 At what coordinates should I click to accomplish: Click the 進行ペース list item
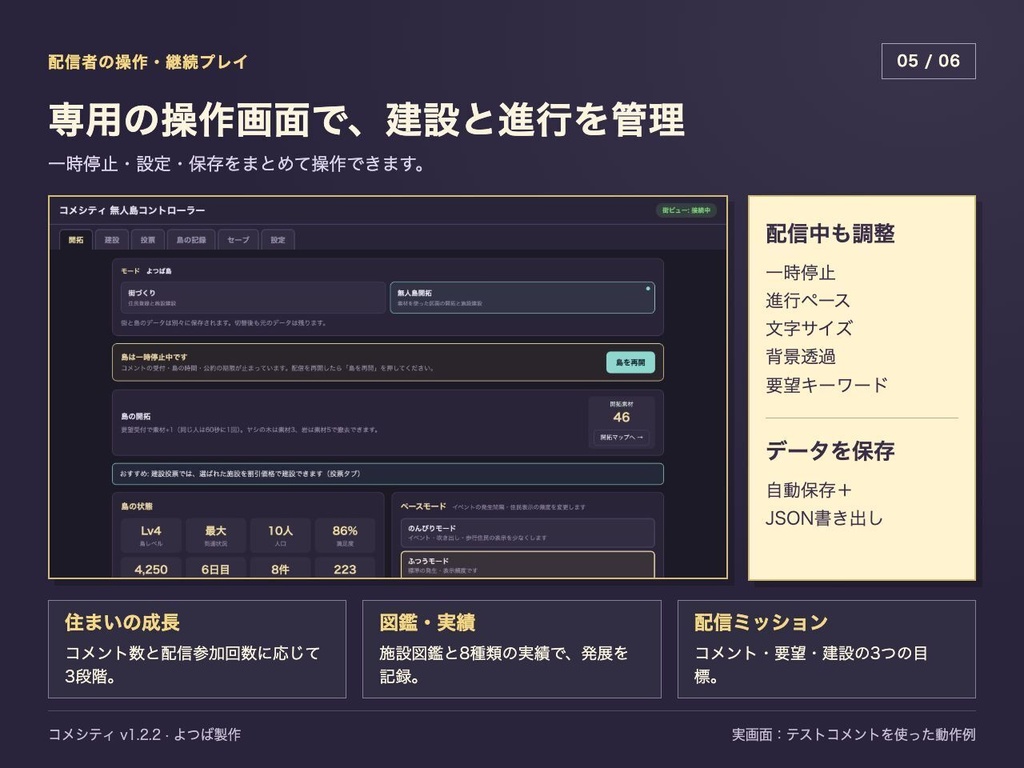pos(808,300)
